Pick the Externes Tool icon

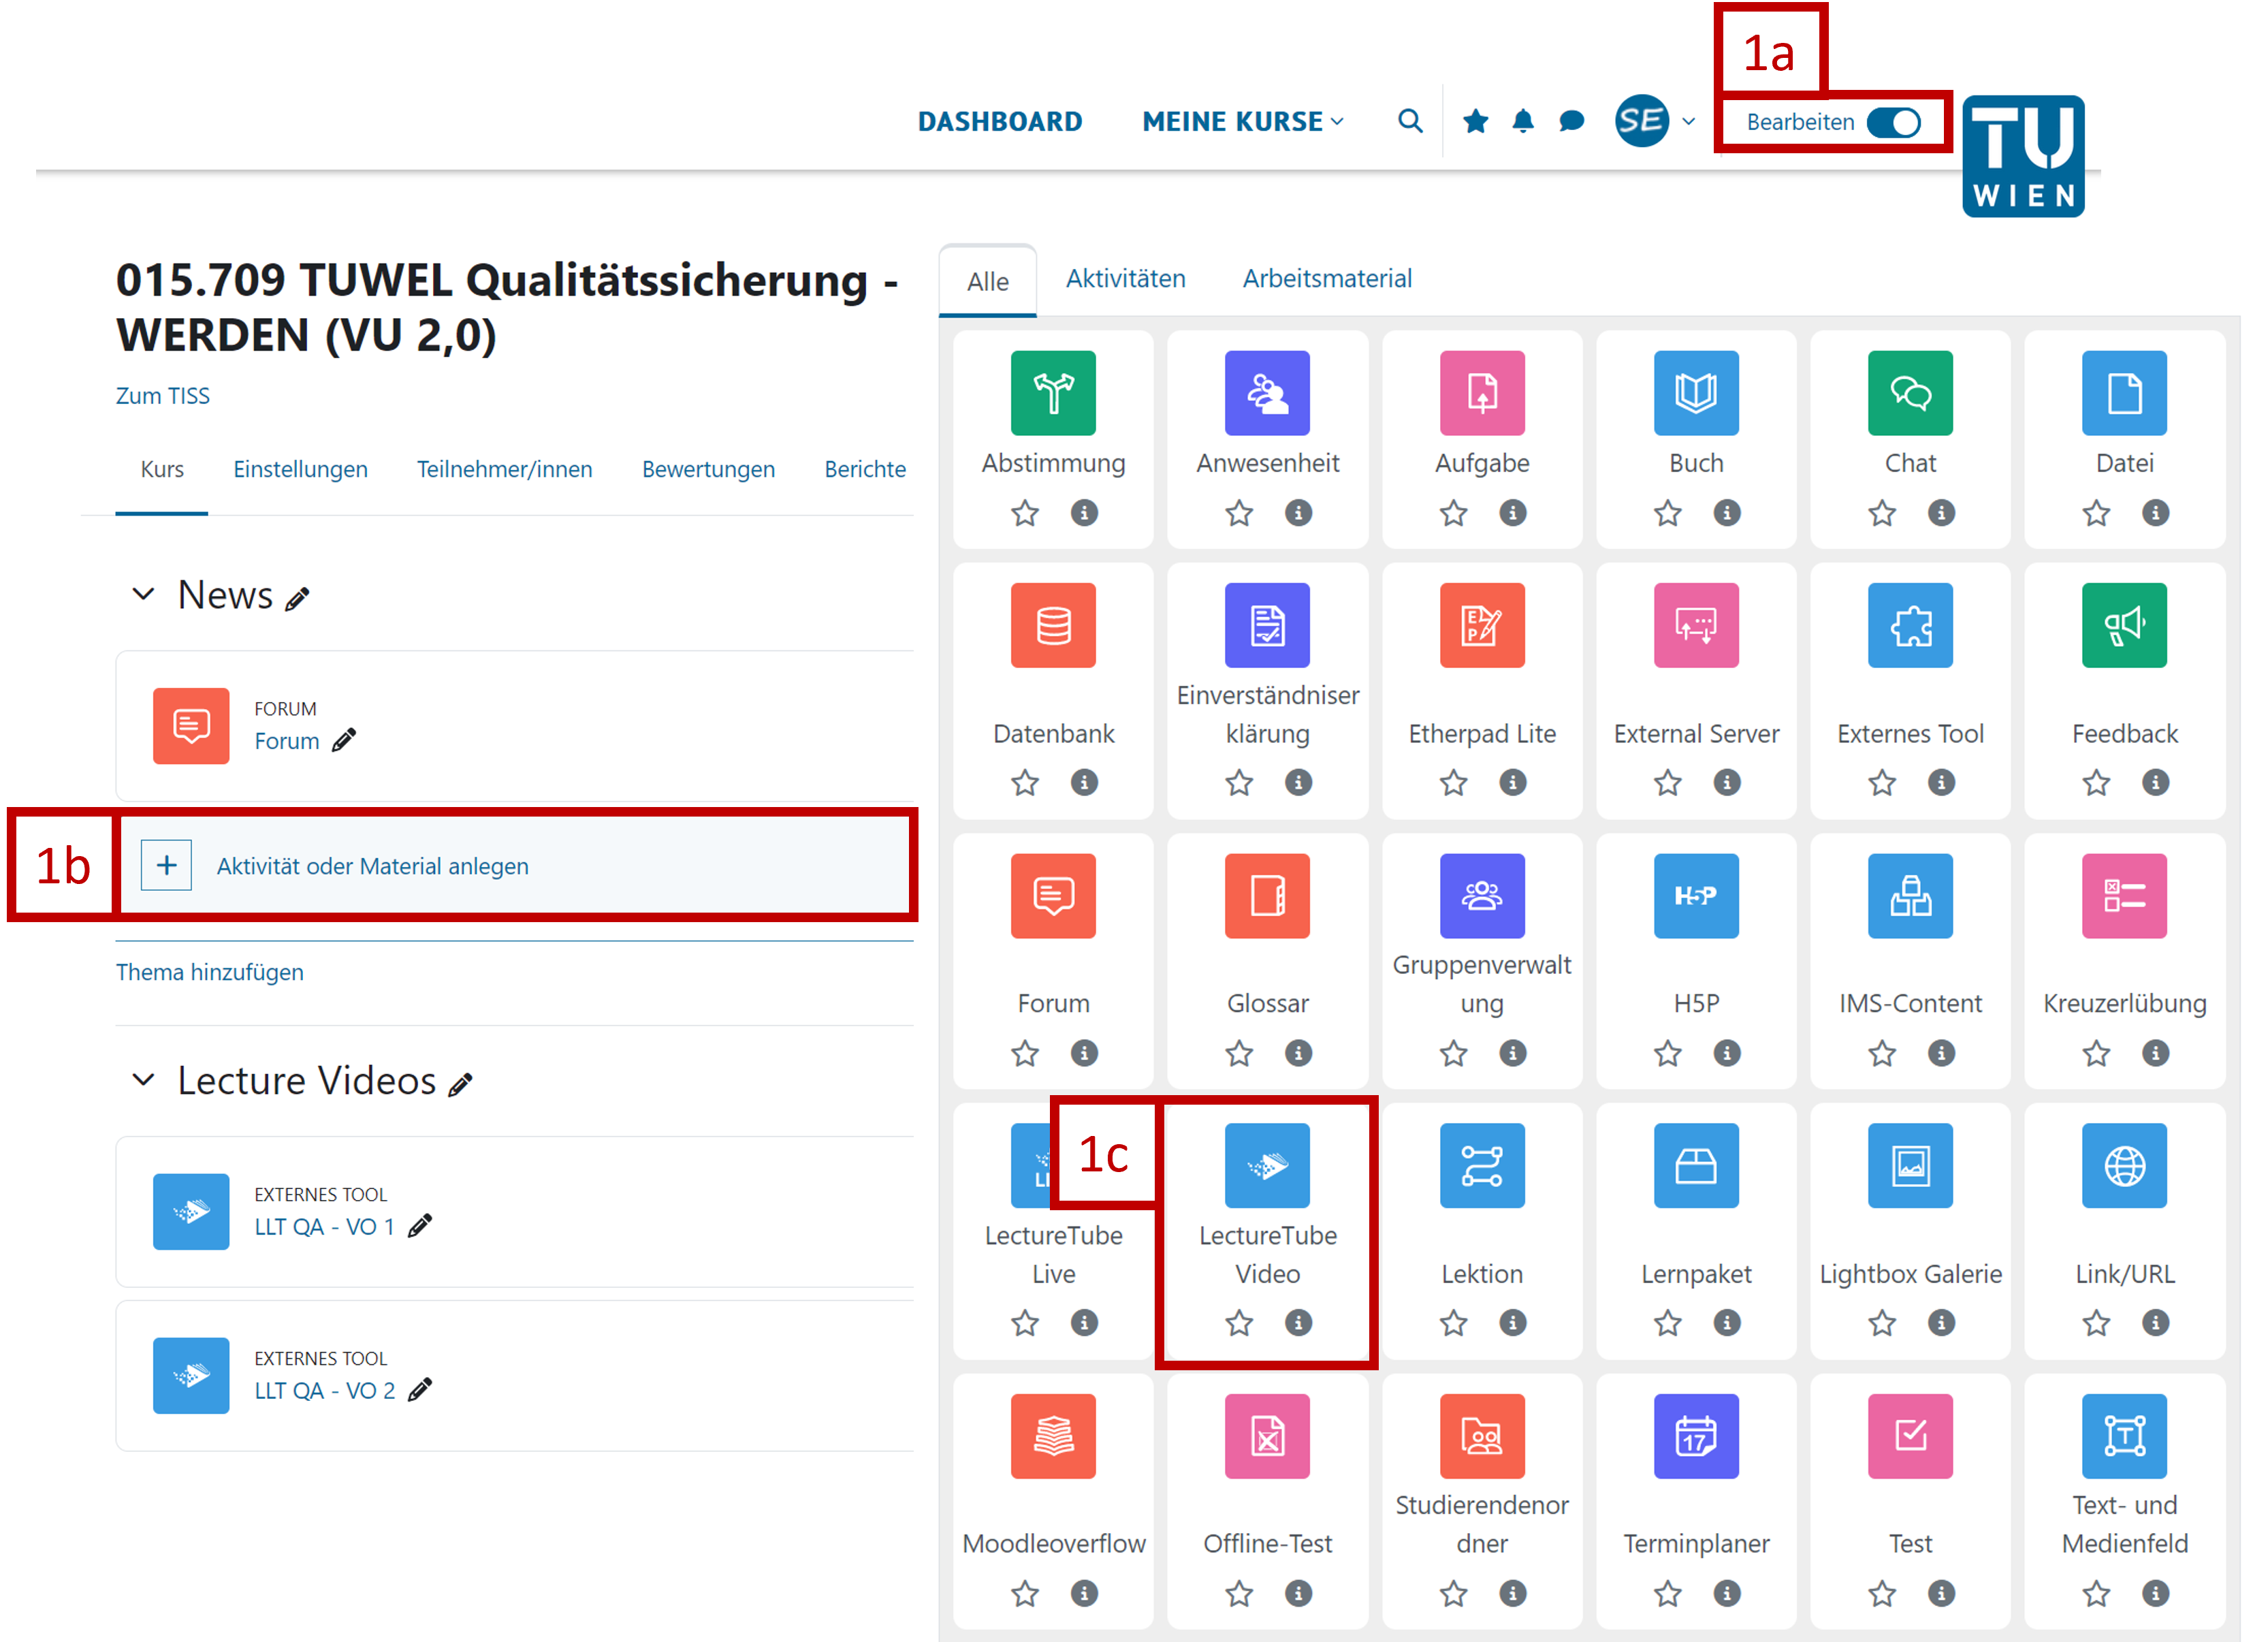pos(1910,625)
